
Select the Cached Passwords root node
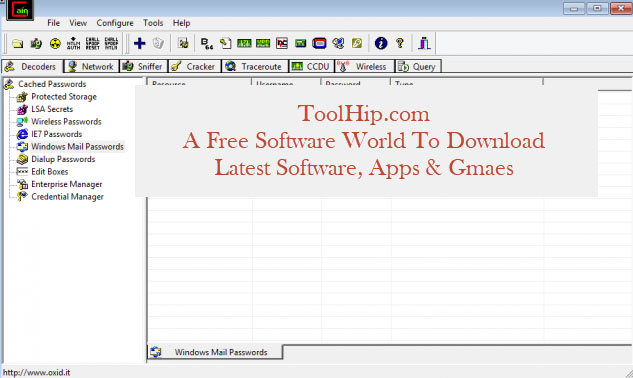pyautogui.click(x=52, y=84)
